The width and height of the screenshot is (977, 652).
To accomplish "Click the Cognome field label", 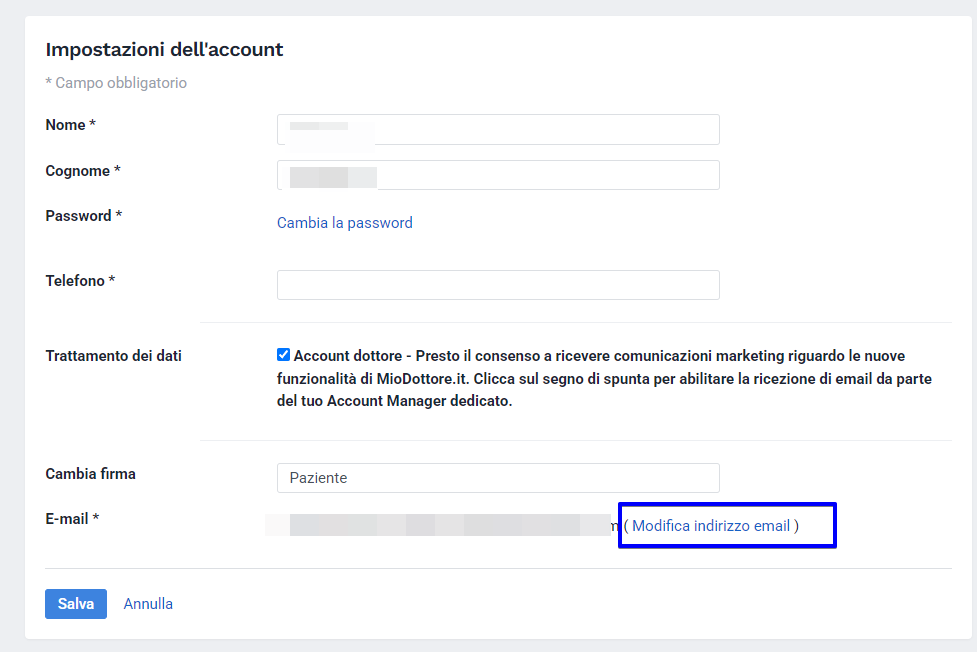I will tap(82, 171).
